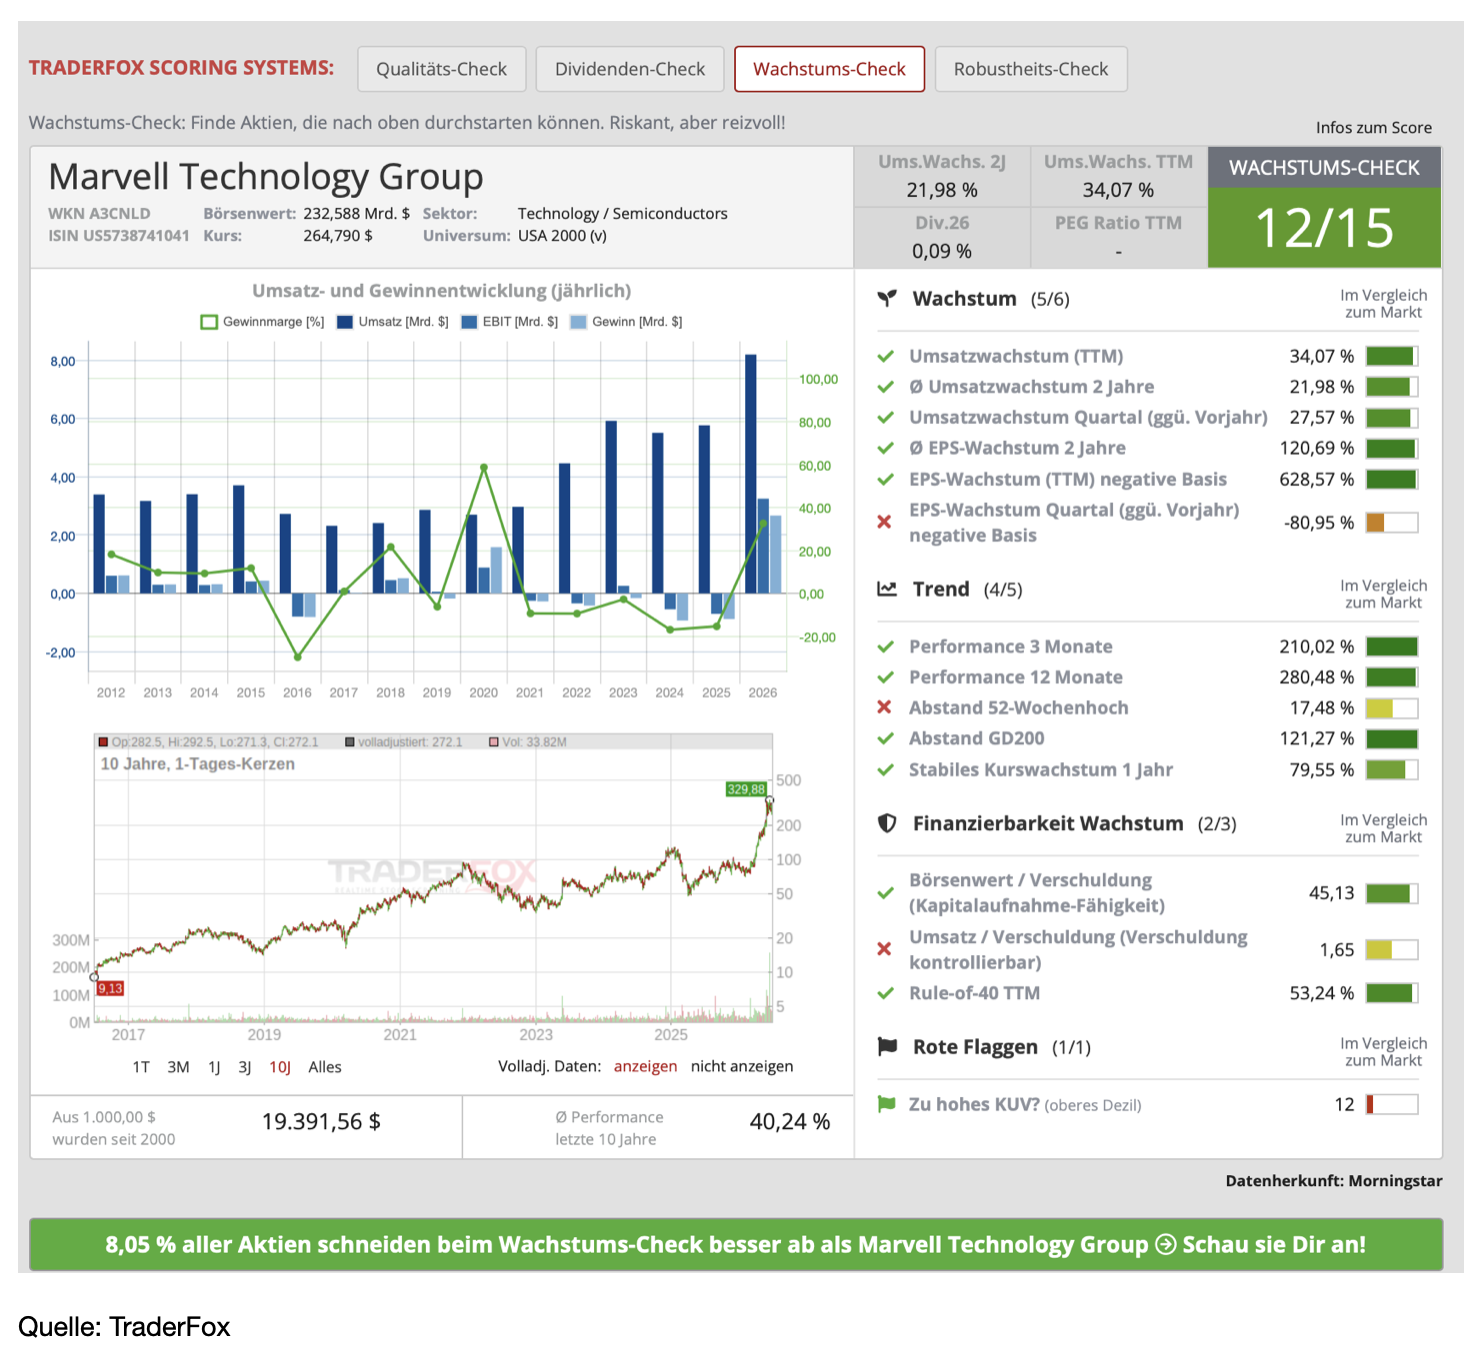The image size is (1472, 1358).
Task: Select the 1J chart timeframe
Action: (214, 1067)
